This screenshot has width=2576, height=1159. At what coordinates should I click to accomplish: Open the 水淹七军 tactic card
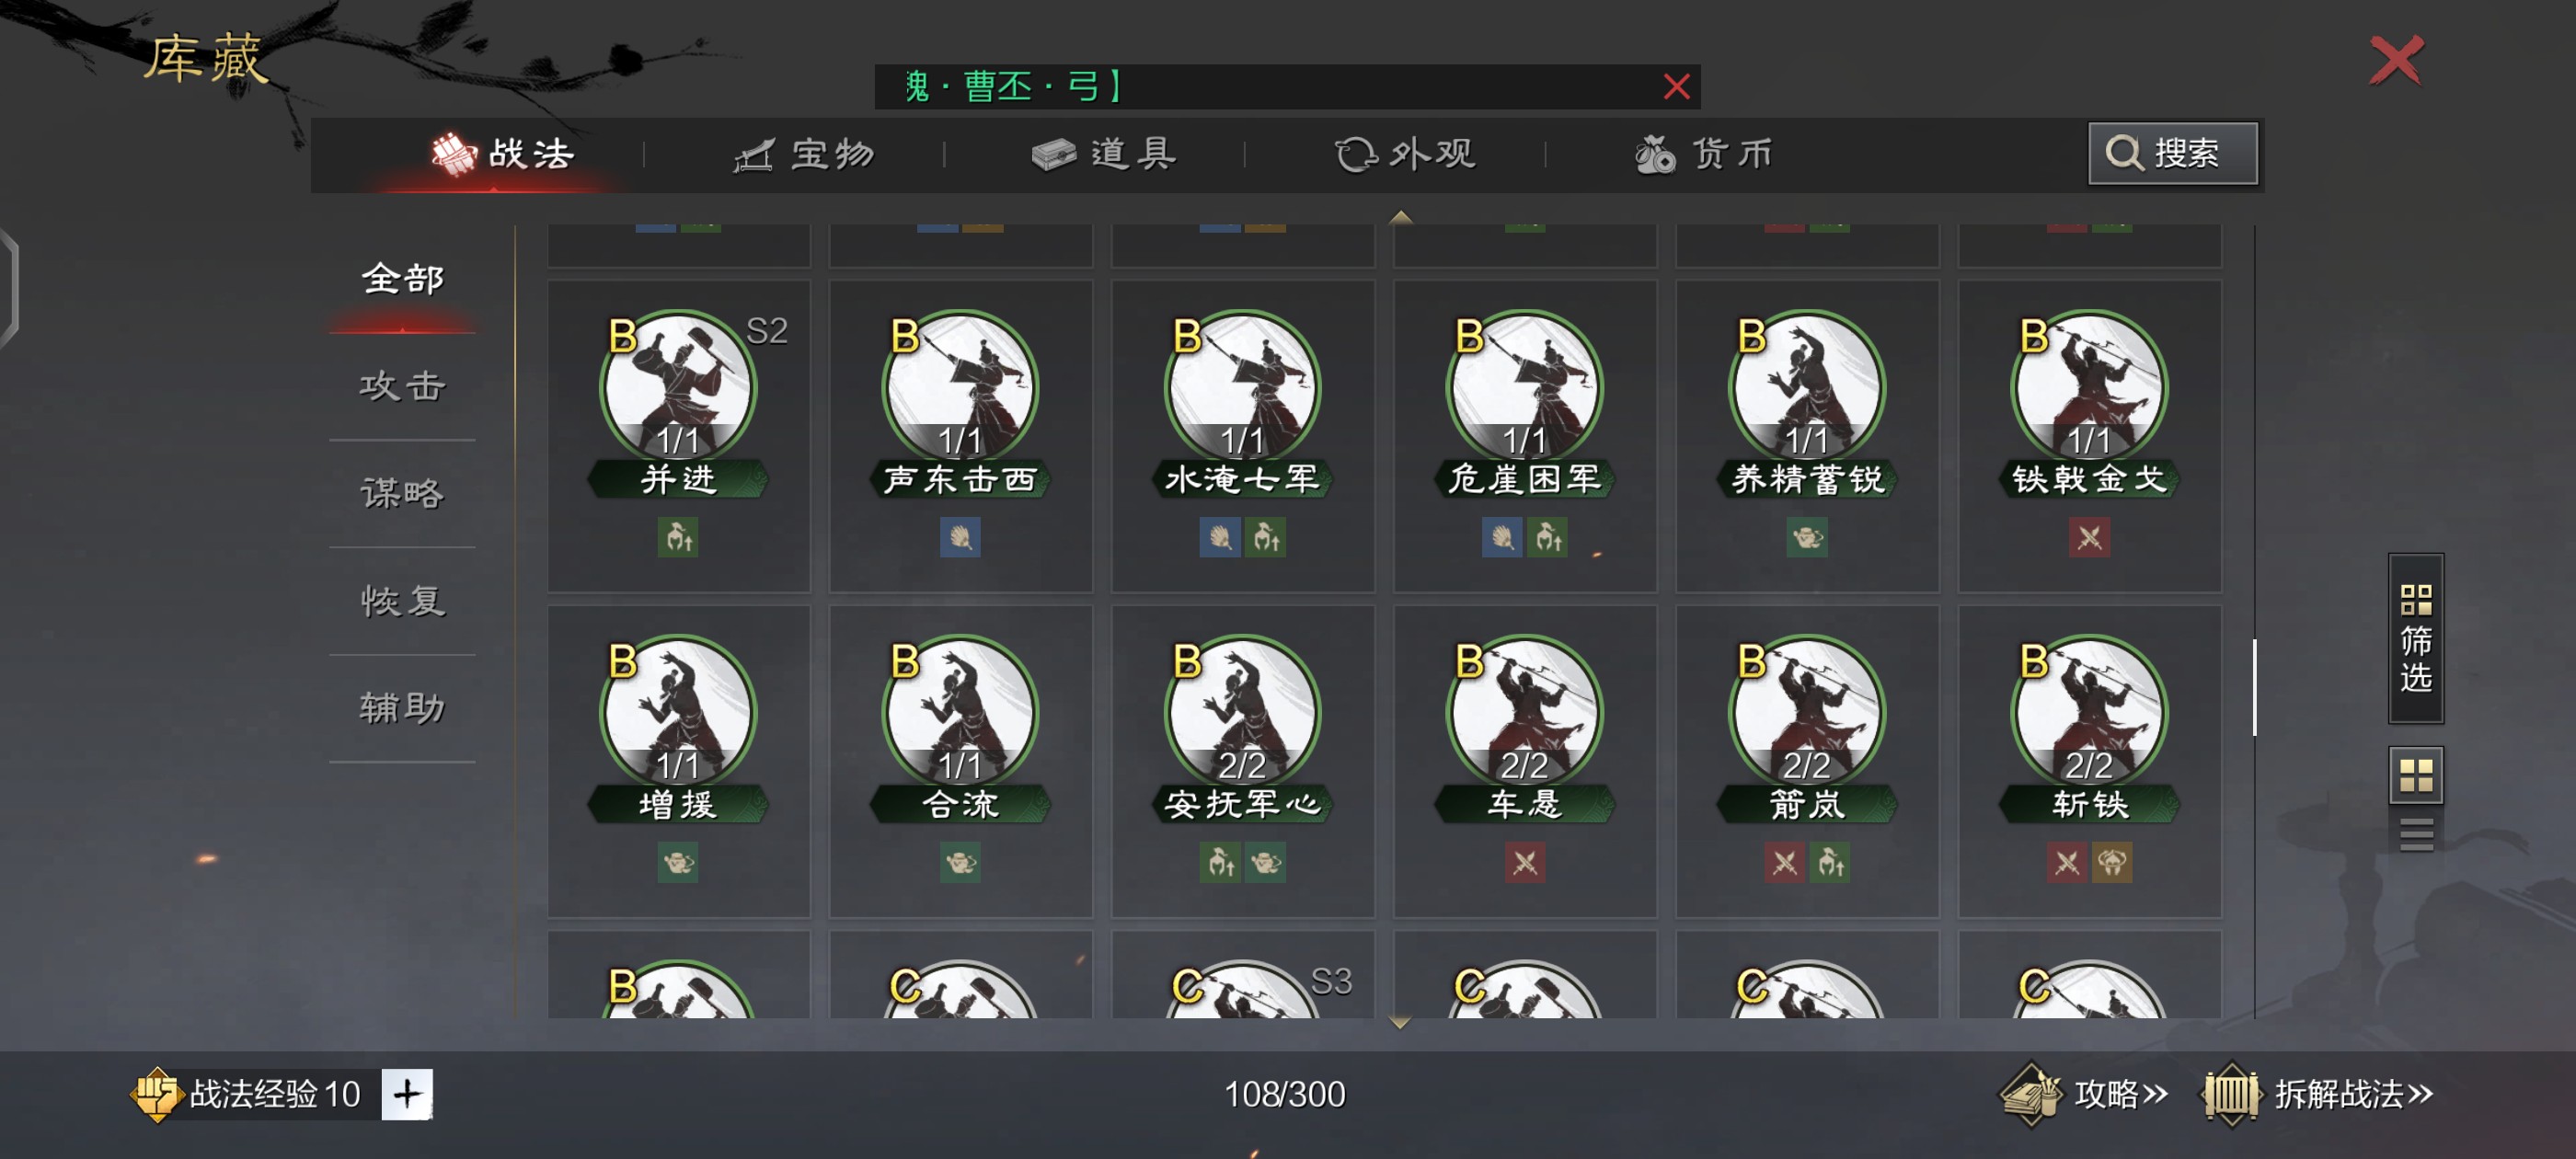coord(1242,436)
